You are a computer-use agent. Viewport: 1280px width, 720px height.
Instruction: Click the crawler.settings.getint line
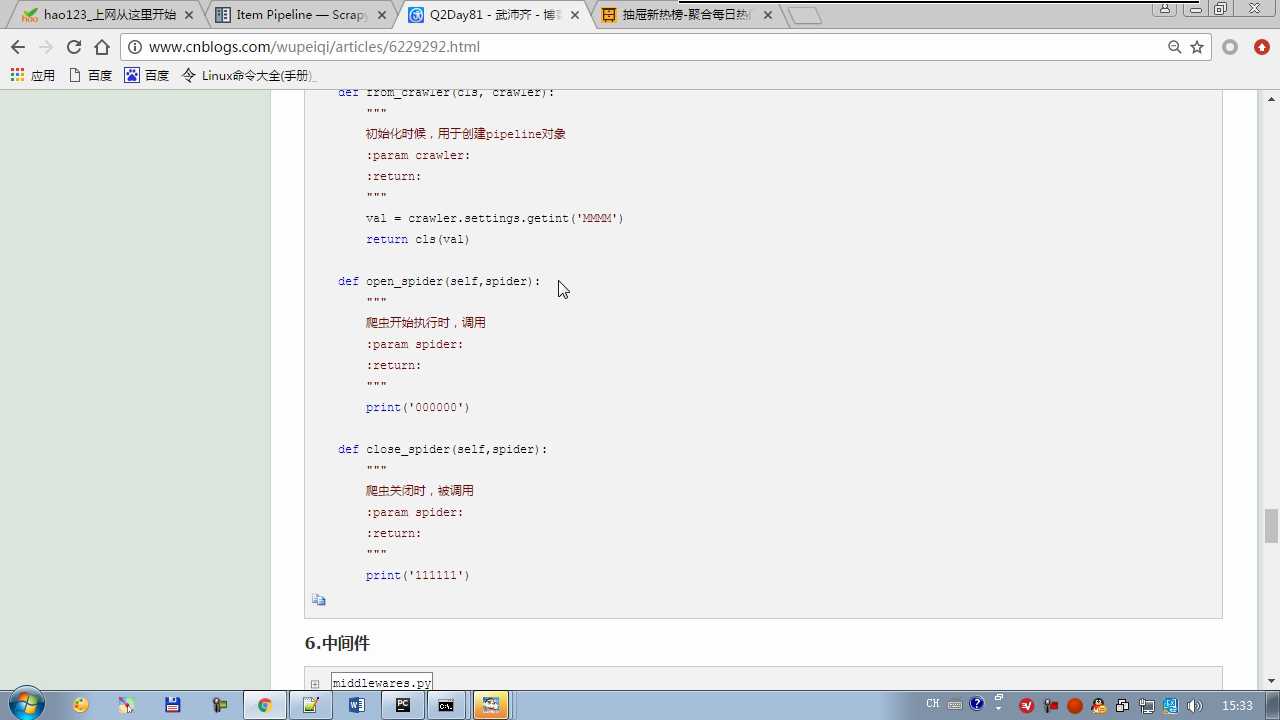pos(494,218)
